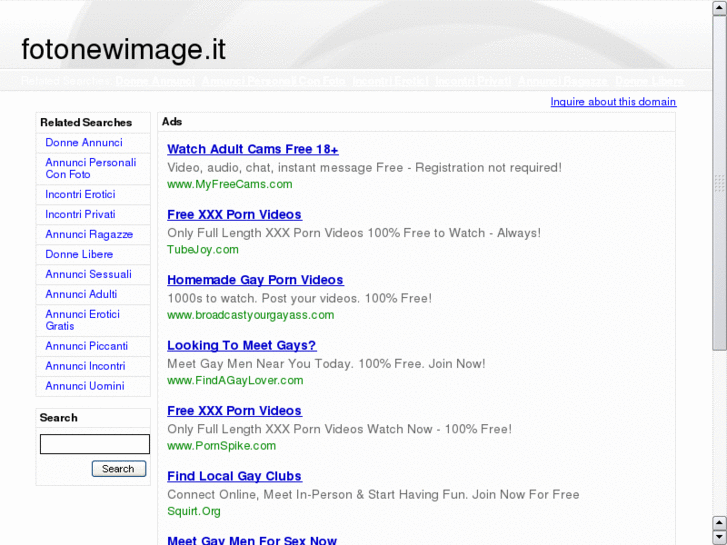Open the 'Free XXX Porn Videos' ad from PornSpike
Image resolution: width=727 pixels, height=545 pixels.
click(234, 410)
